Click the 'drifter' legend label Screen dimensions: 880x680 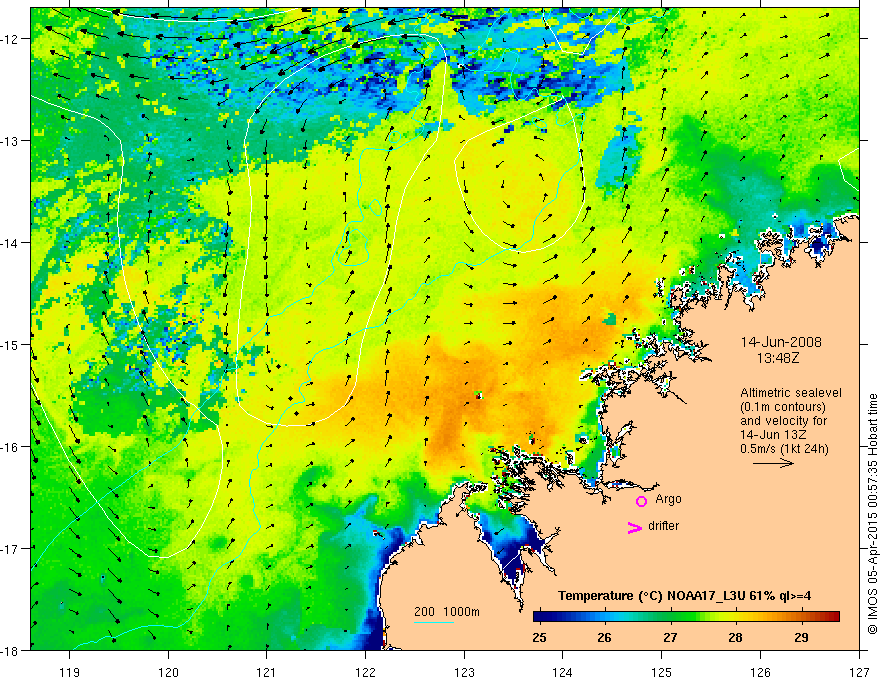(x=663, y=526)
